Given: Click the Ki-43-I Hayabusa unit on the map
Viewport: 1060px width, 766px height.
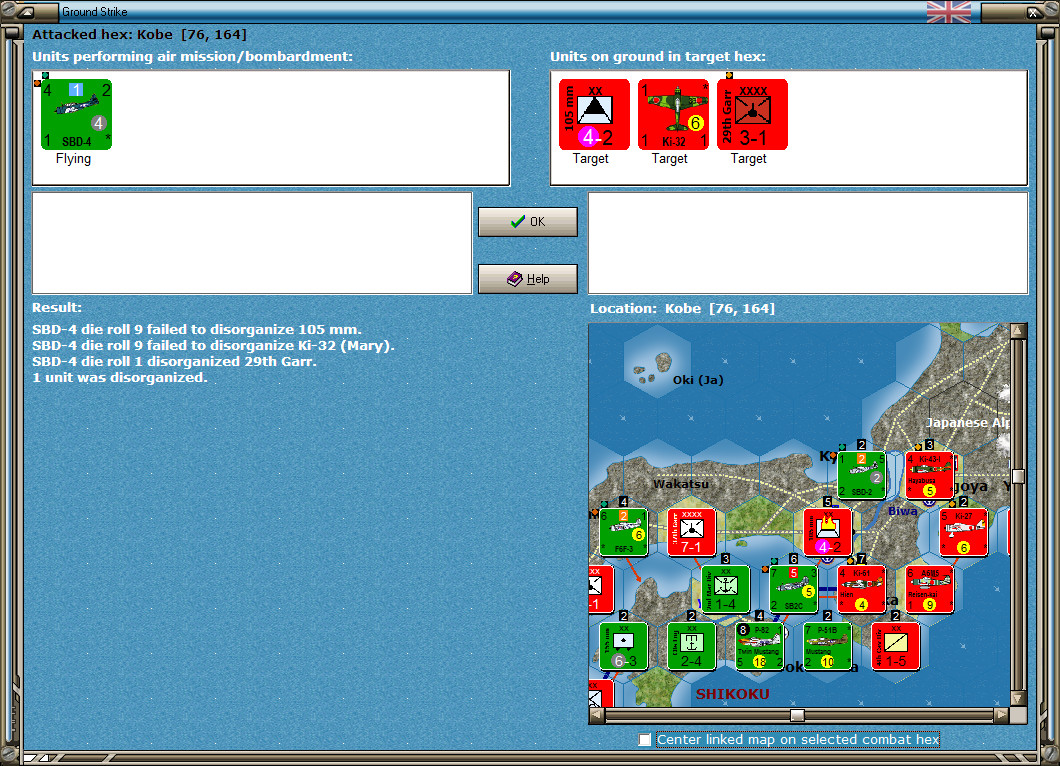Looking at the screenshot, I should point(930,475).
